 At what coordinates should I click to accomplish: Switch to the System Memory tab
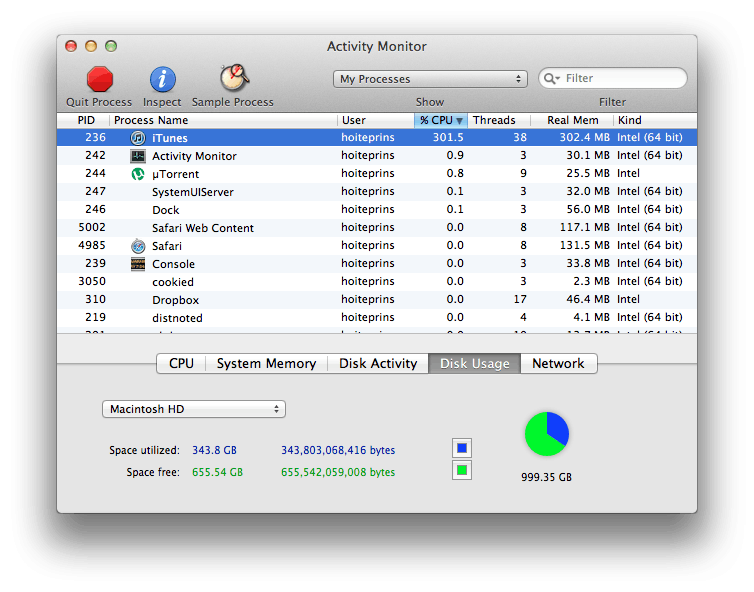(x=266, y=364)
